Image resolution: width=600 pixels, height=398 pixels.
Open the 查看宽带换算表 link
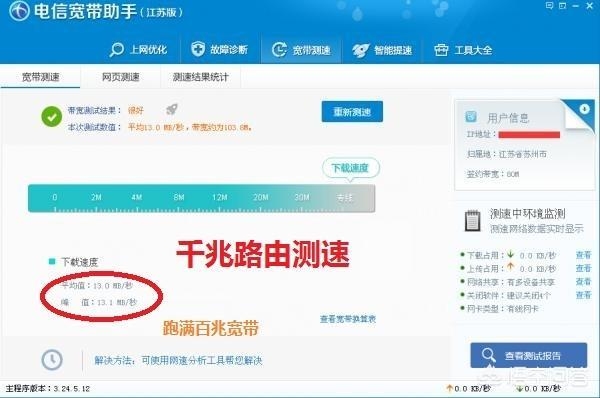point(348,319)
